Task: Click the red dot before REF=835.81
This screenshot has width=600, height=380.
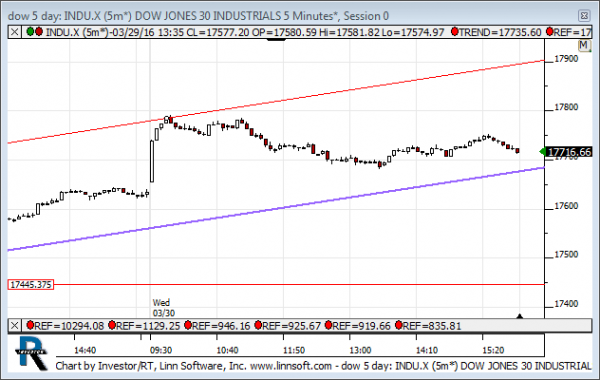Action: [x=399, y=326]
